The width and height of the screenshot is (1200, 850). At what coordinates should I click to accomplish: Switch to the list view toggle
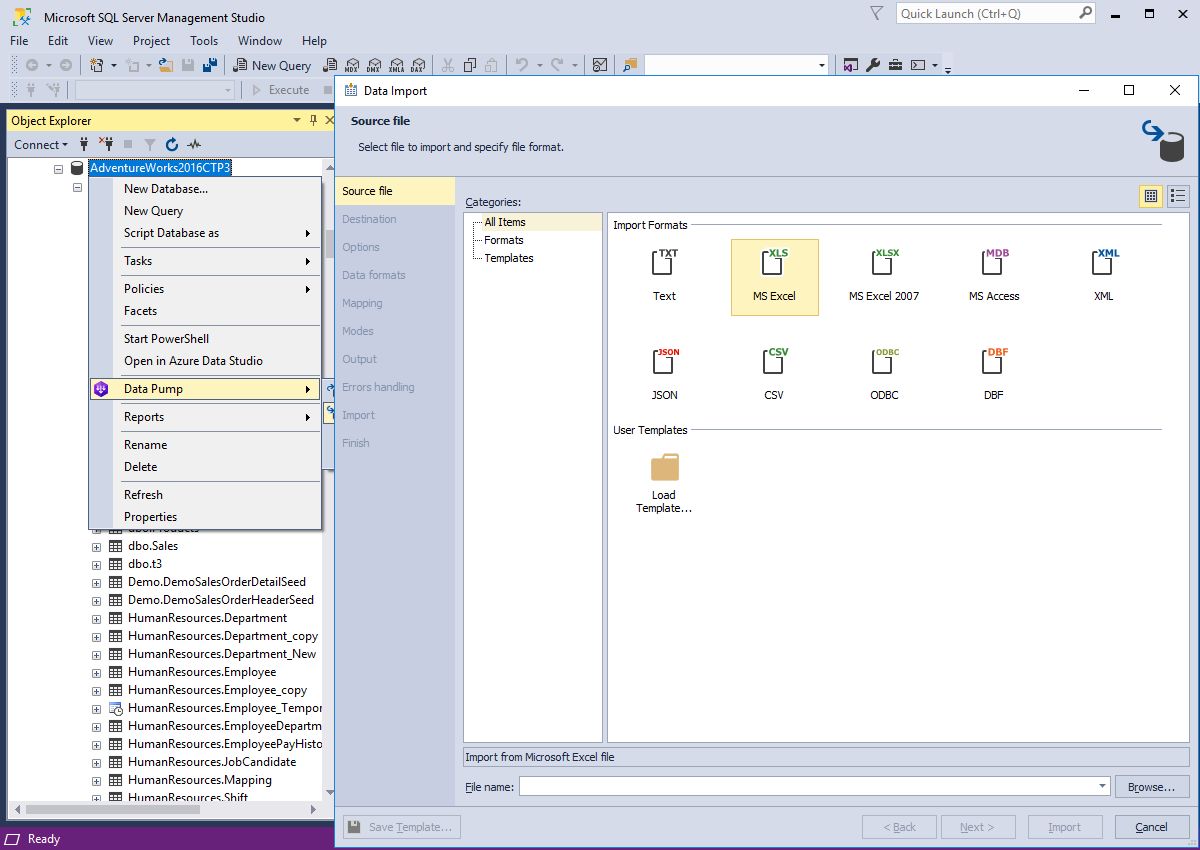click(x=1178, y=196)
